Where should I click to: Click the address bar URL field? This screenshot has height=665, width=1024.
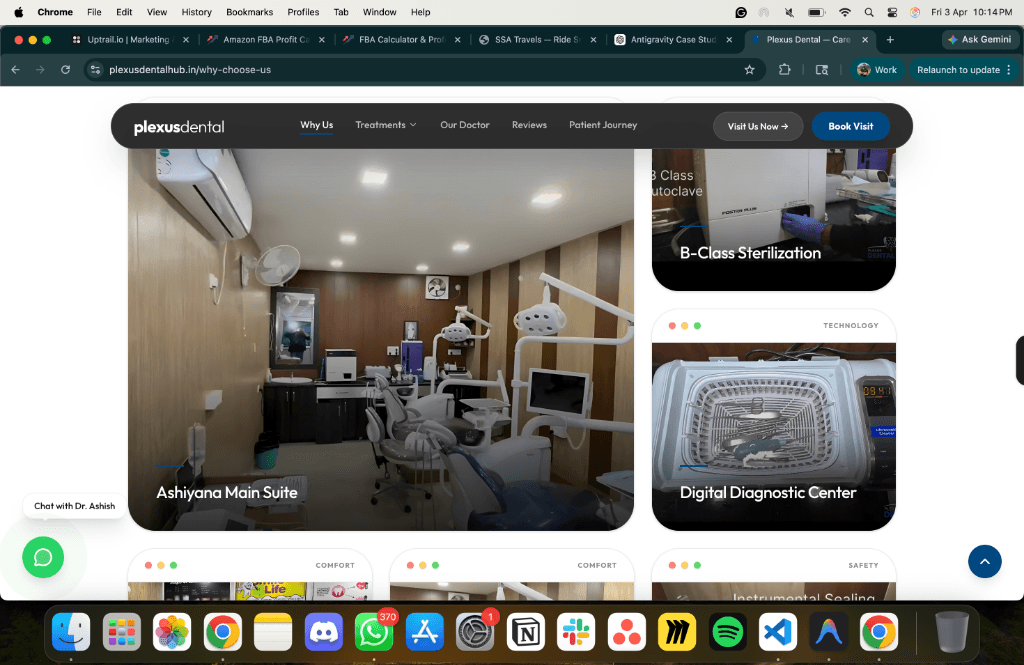pyautogui.click(x=400, y=70)
